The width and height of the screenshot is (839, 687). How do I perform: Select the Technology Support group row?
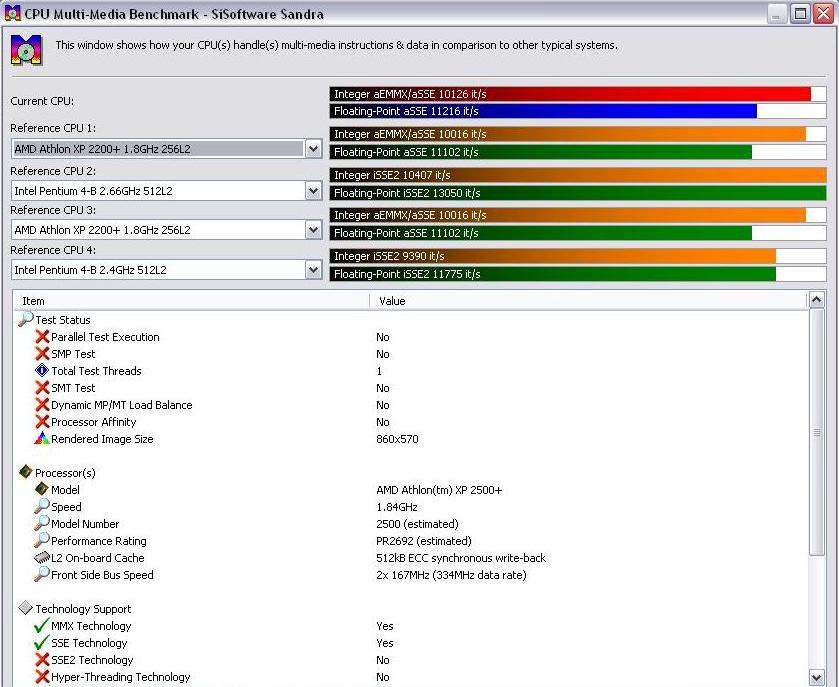pyautogui.click(x=83, y=609)
